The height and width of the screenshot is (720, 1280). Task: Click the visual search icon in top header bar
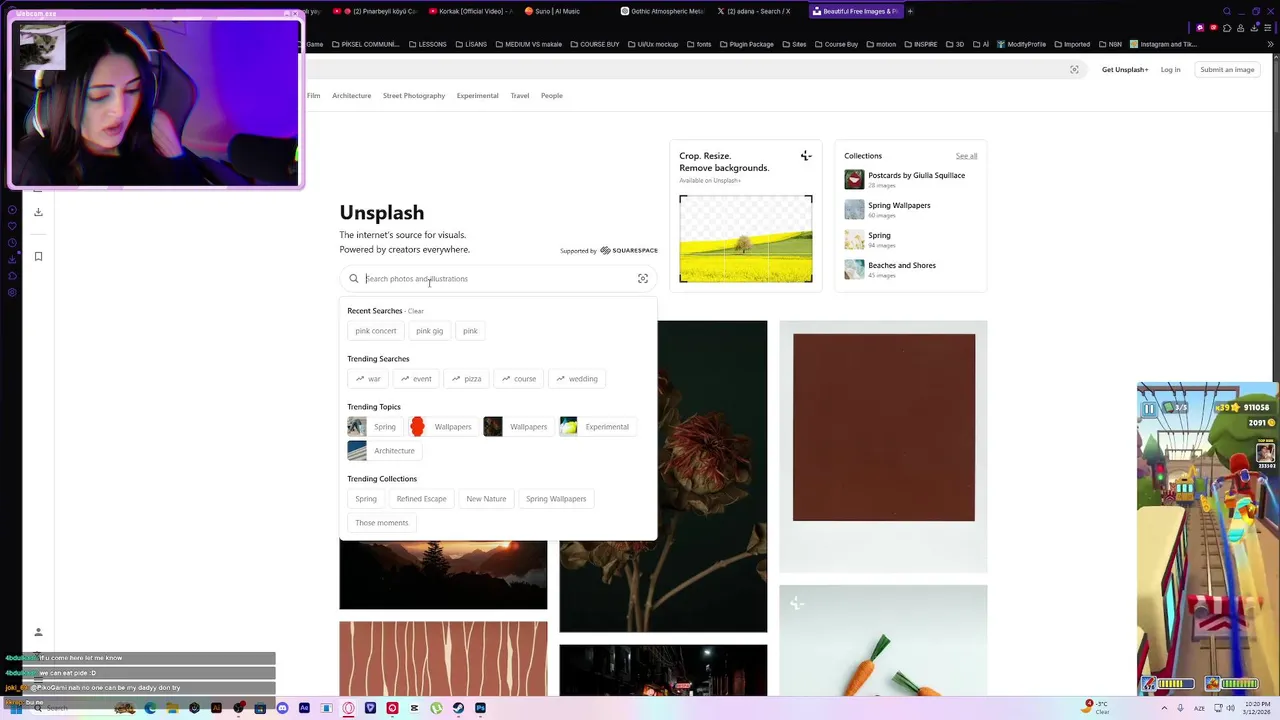[1074, 70]
